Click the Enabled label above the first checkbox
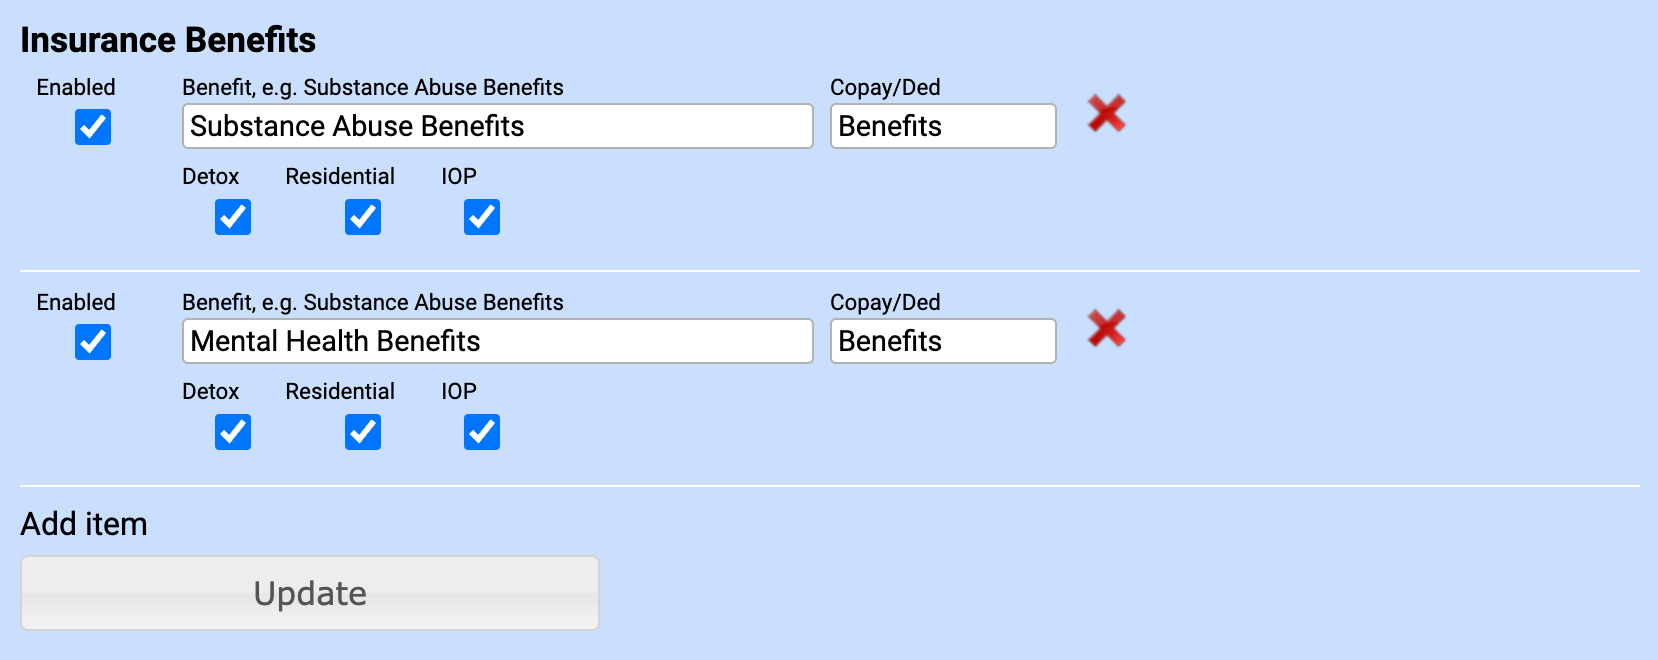Image resolution: width=1658 pixels, height=660 pixels. point(76,87)
